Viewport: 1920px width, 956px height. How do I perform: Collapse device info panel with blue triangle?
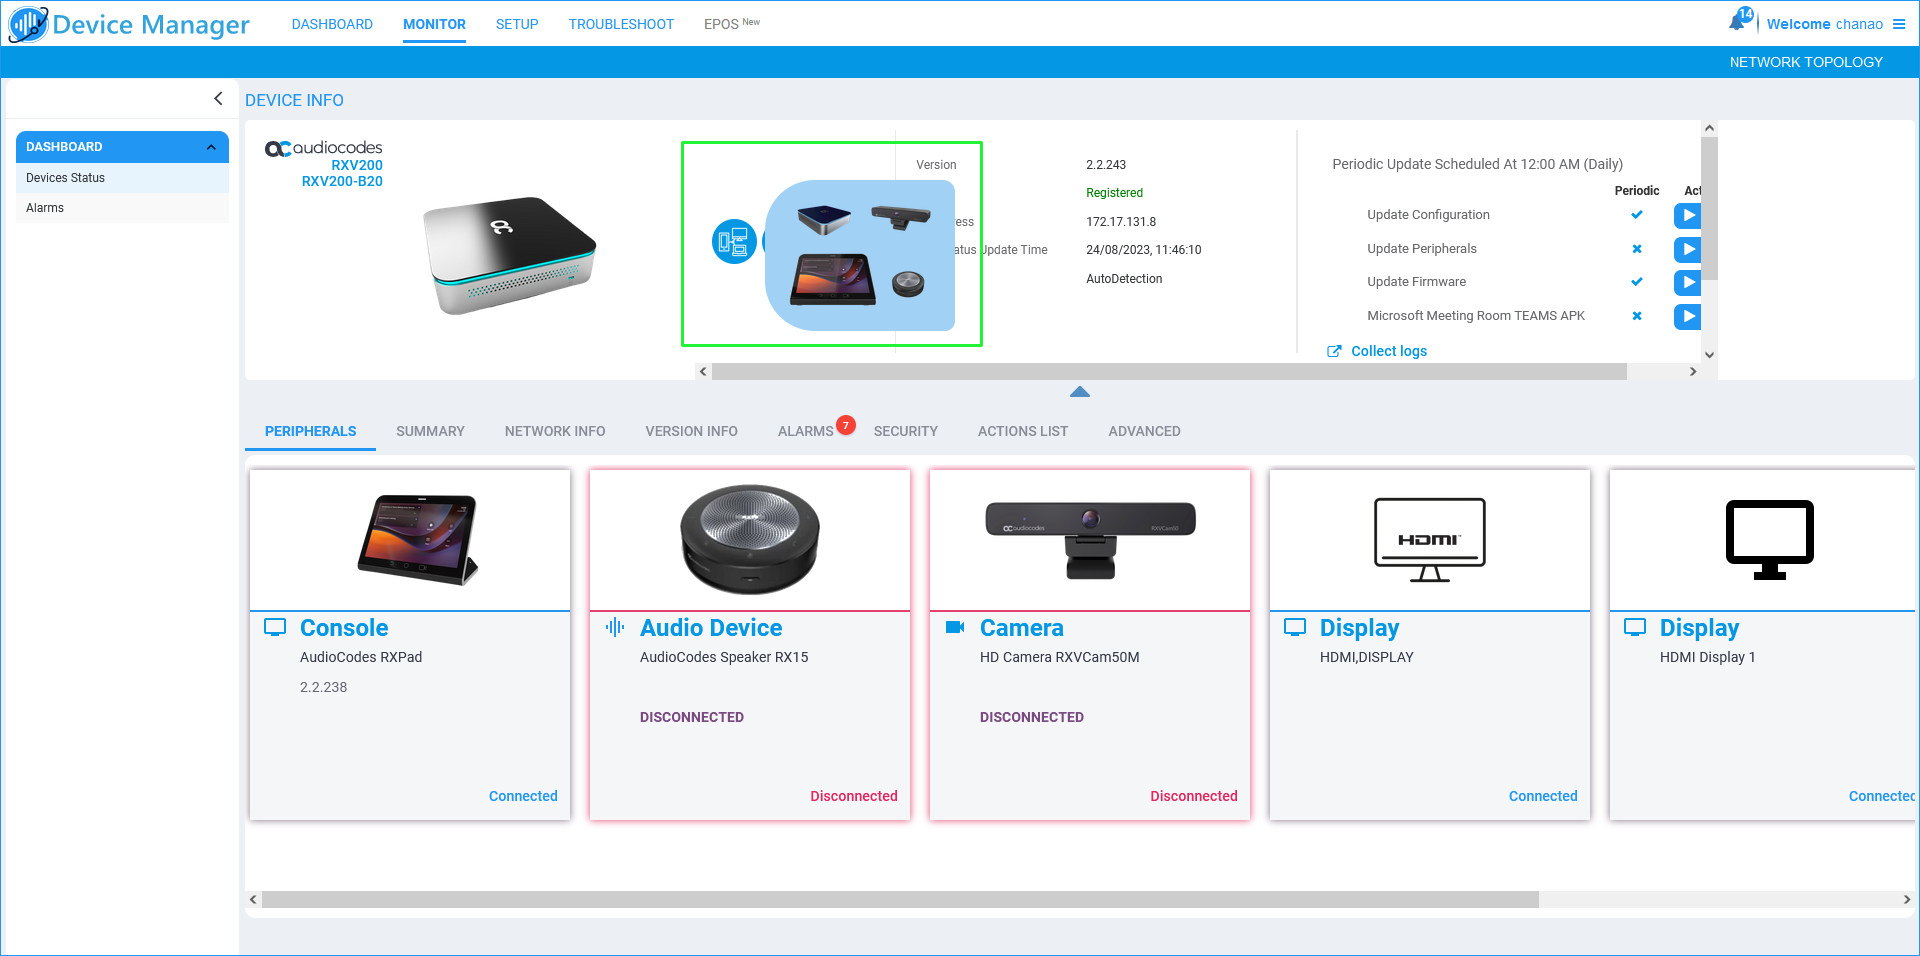pos(1080,392)
